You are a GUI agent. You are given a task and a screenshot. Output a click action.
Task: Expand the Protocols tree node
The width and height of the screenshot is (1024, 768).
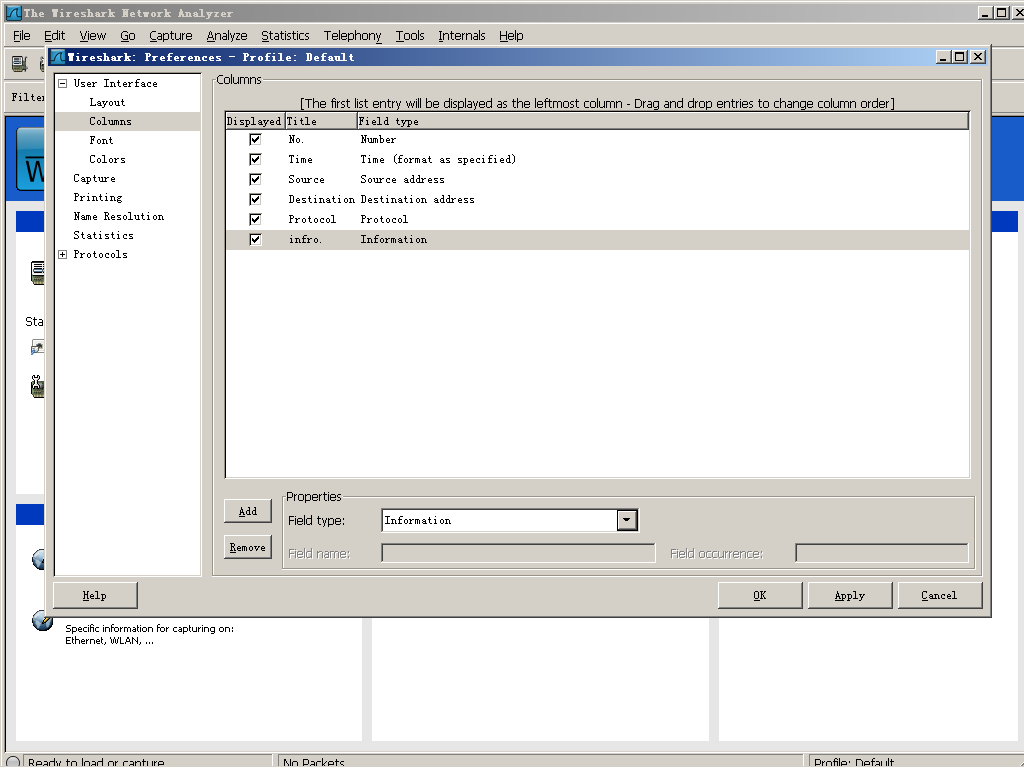[x=63, y=255]
